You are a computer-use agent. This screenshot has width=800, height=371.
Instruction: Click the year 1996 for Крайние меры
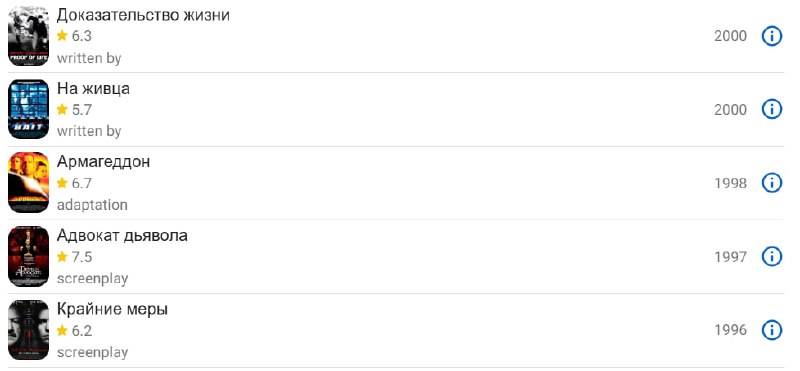730,330
